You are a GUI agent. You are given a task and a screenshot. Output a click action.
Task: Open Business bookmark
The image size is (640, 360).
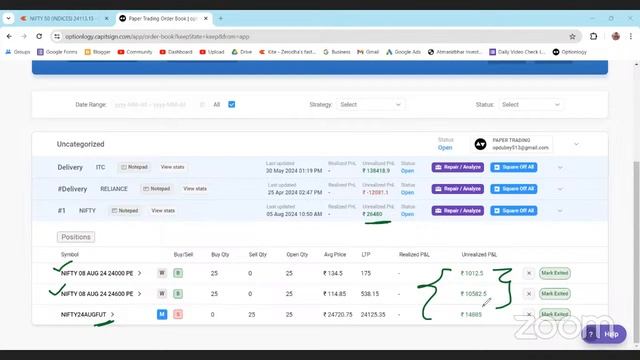click(x=337, y=52)
